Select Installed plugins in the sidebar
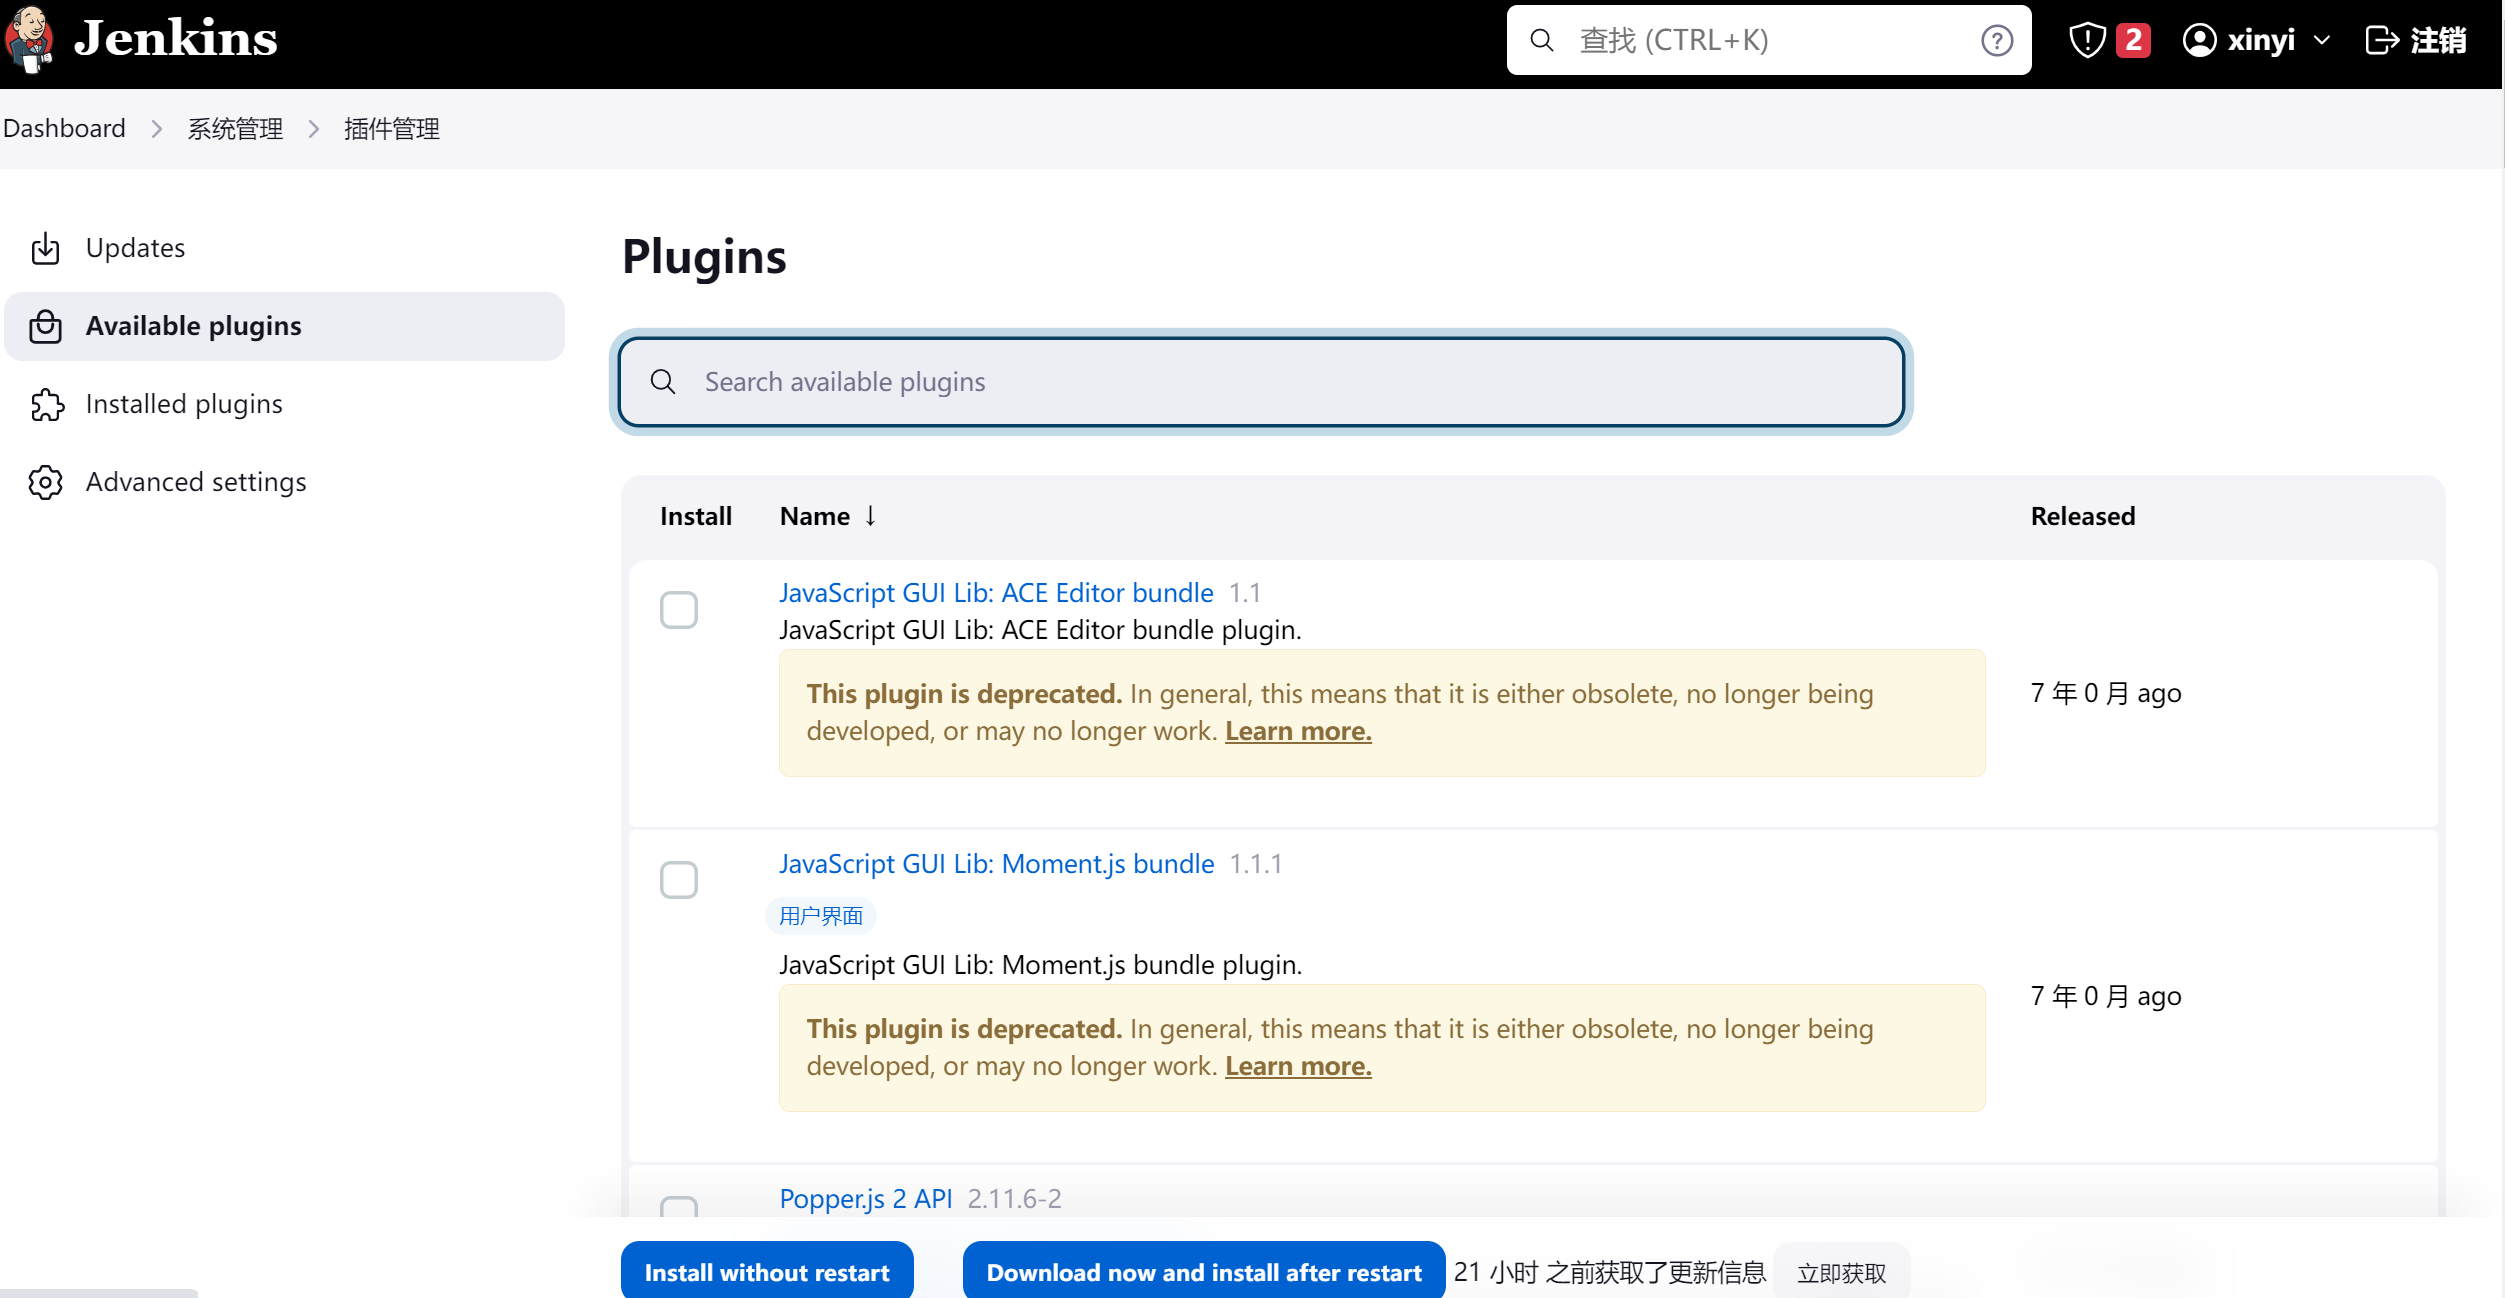The width and height of the screenshot is (2505, 1298). coord(184,404)
